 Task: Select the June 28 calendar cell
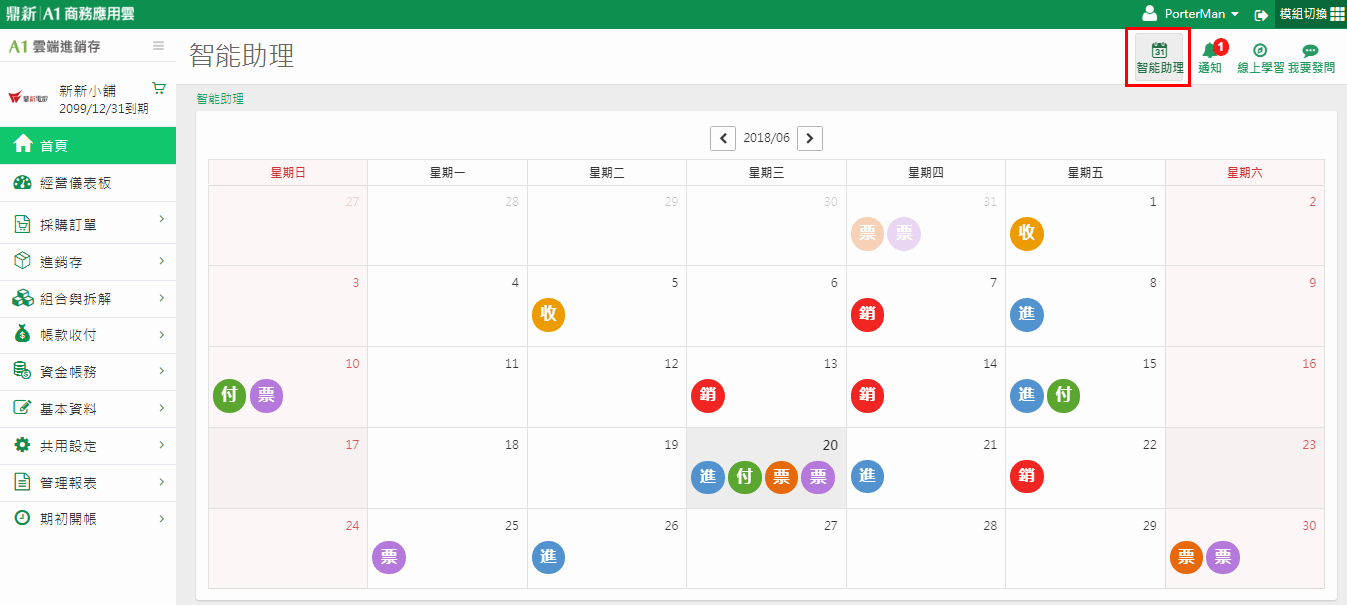point(926,548)
